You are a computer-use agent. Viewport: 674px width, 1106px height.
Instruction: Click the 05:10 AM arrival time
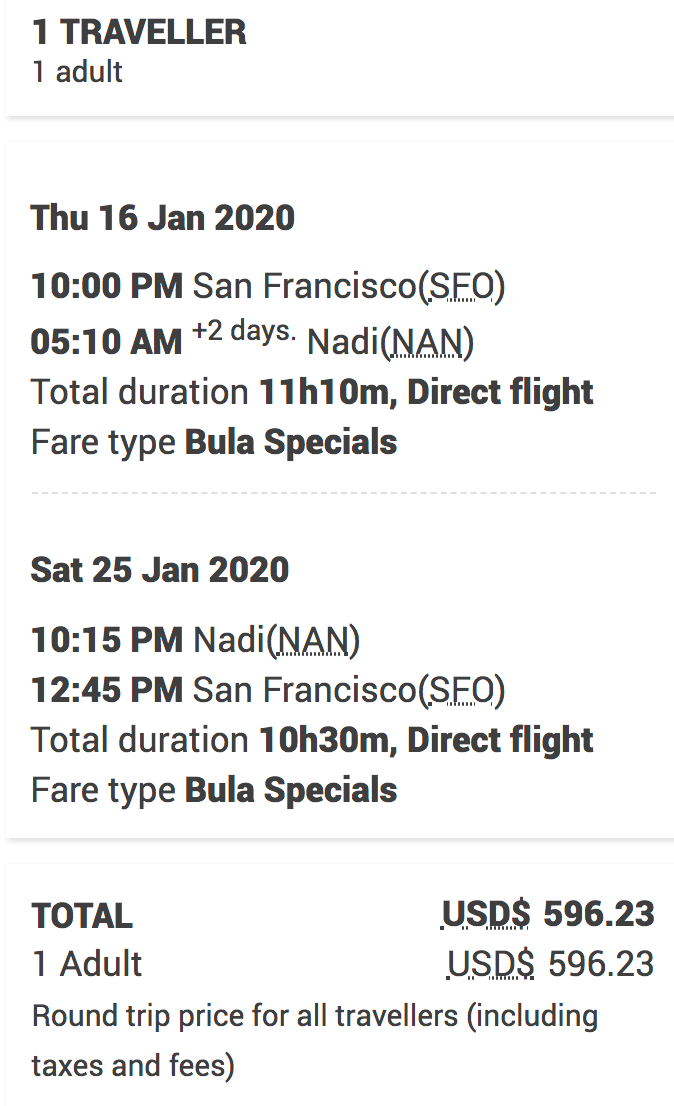click(107, 342)
